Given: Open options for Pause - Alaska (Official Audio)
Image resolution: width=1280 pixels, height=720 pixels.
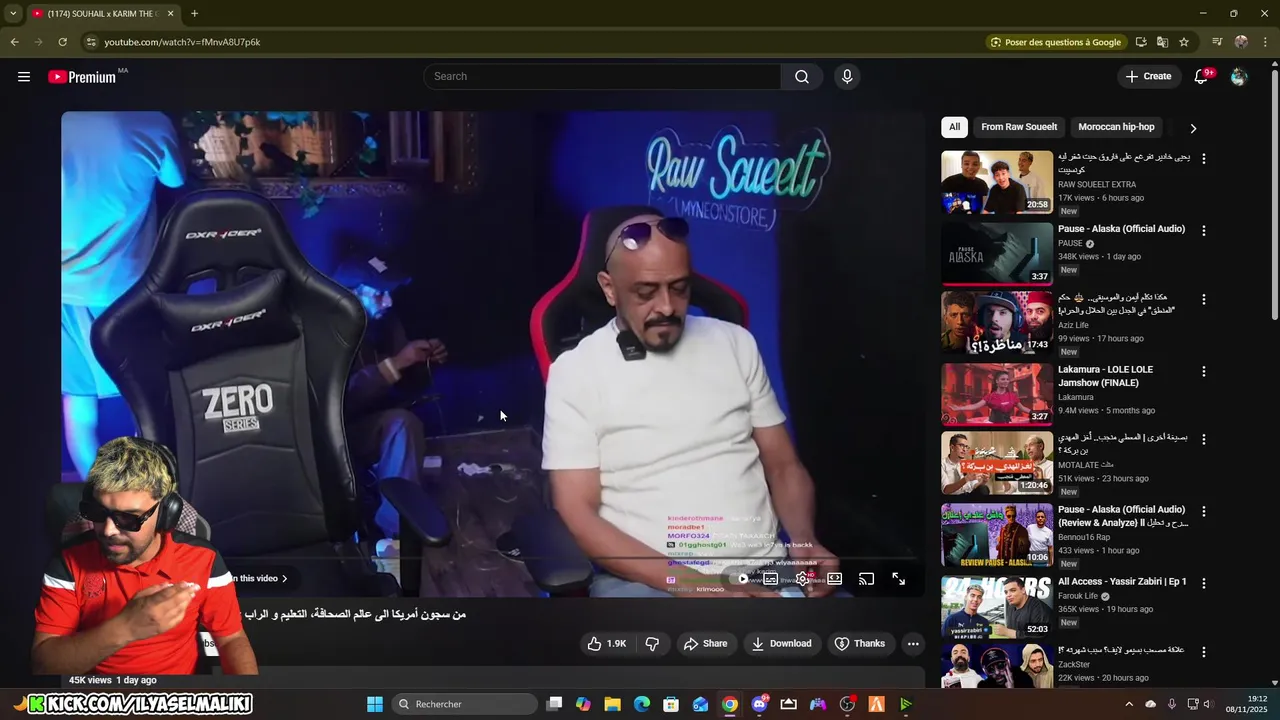Looking at the screenshot, I should [x=1204, y=230].
